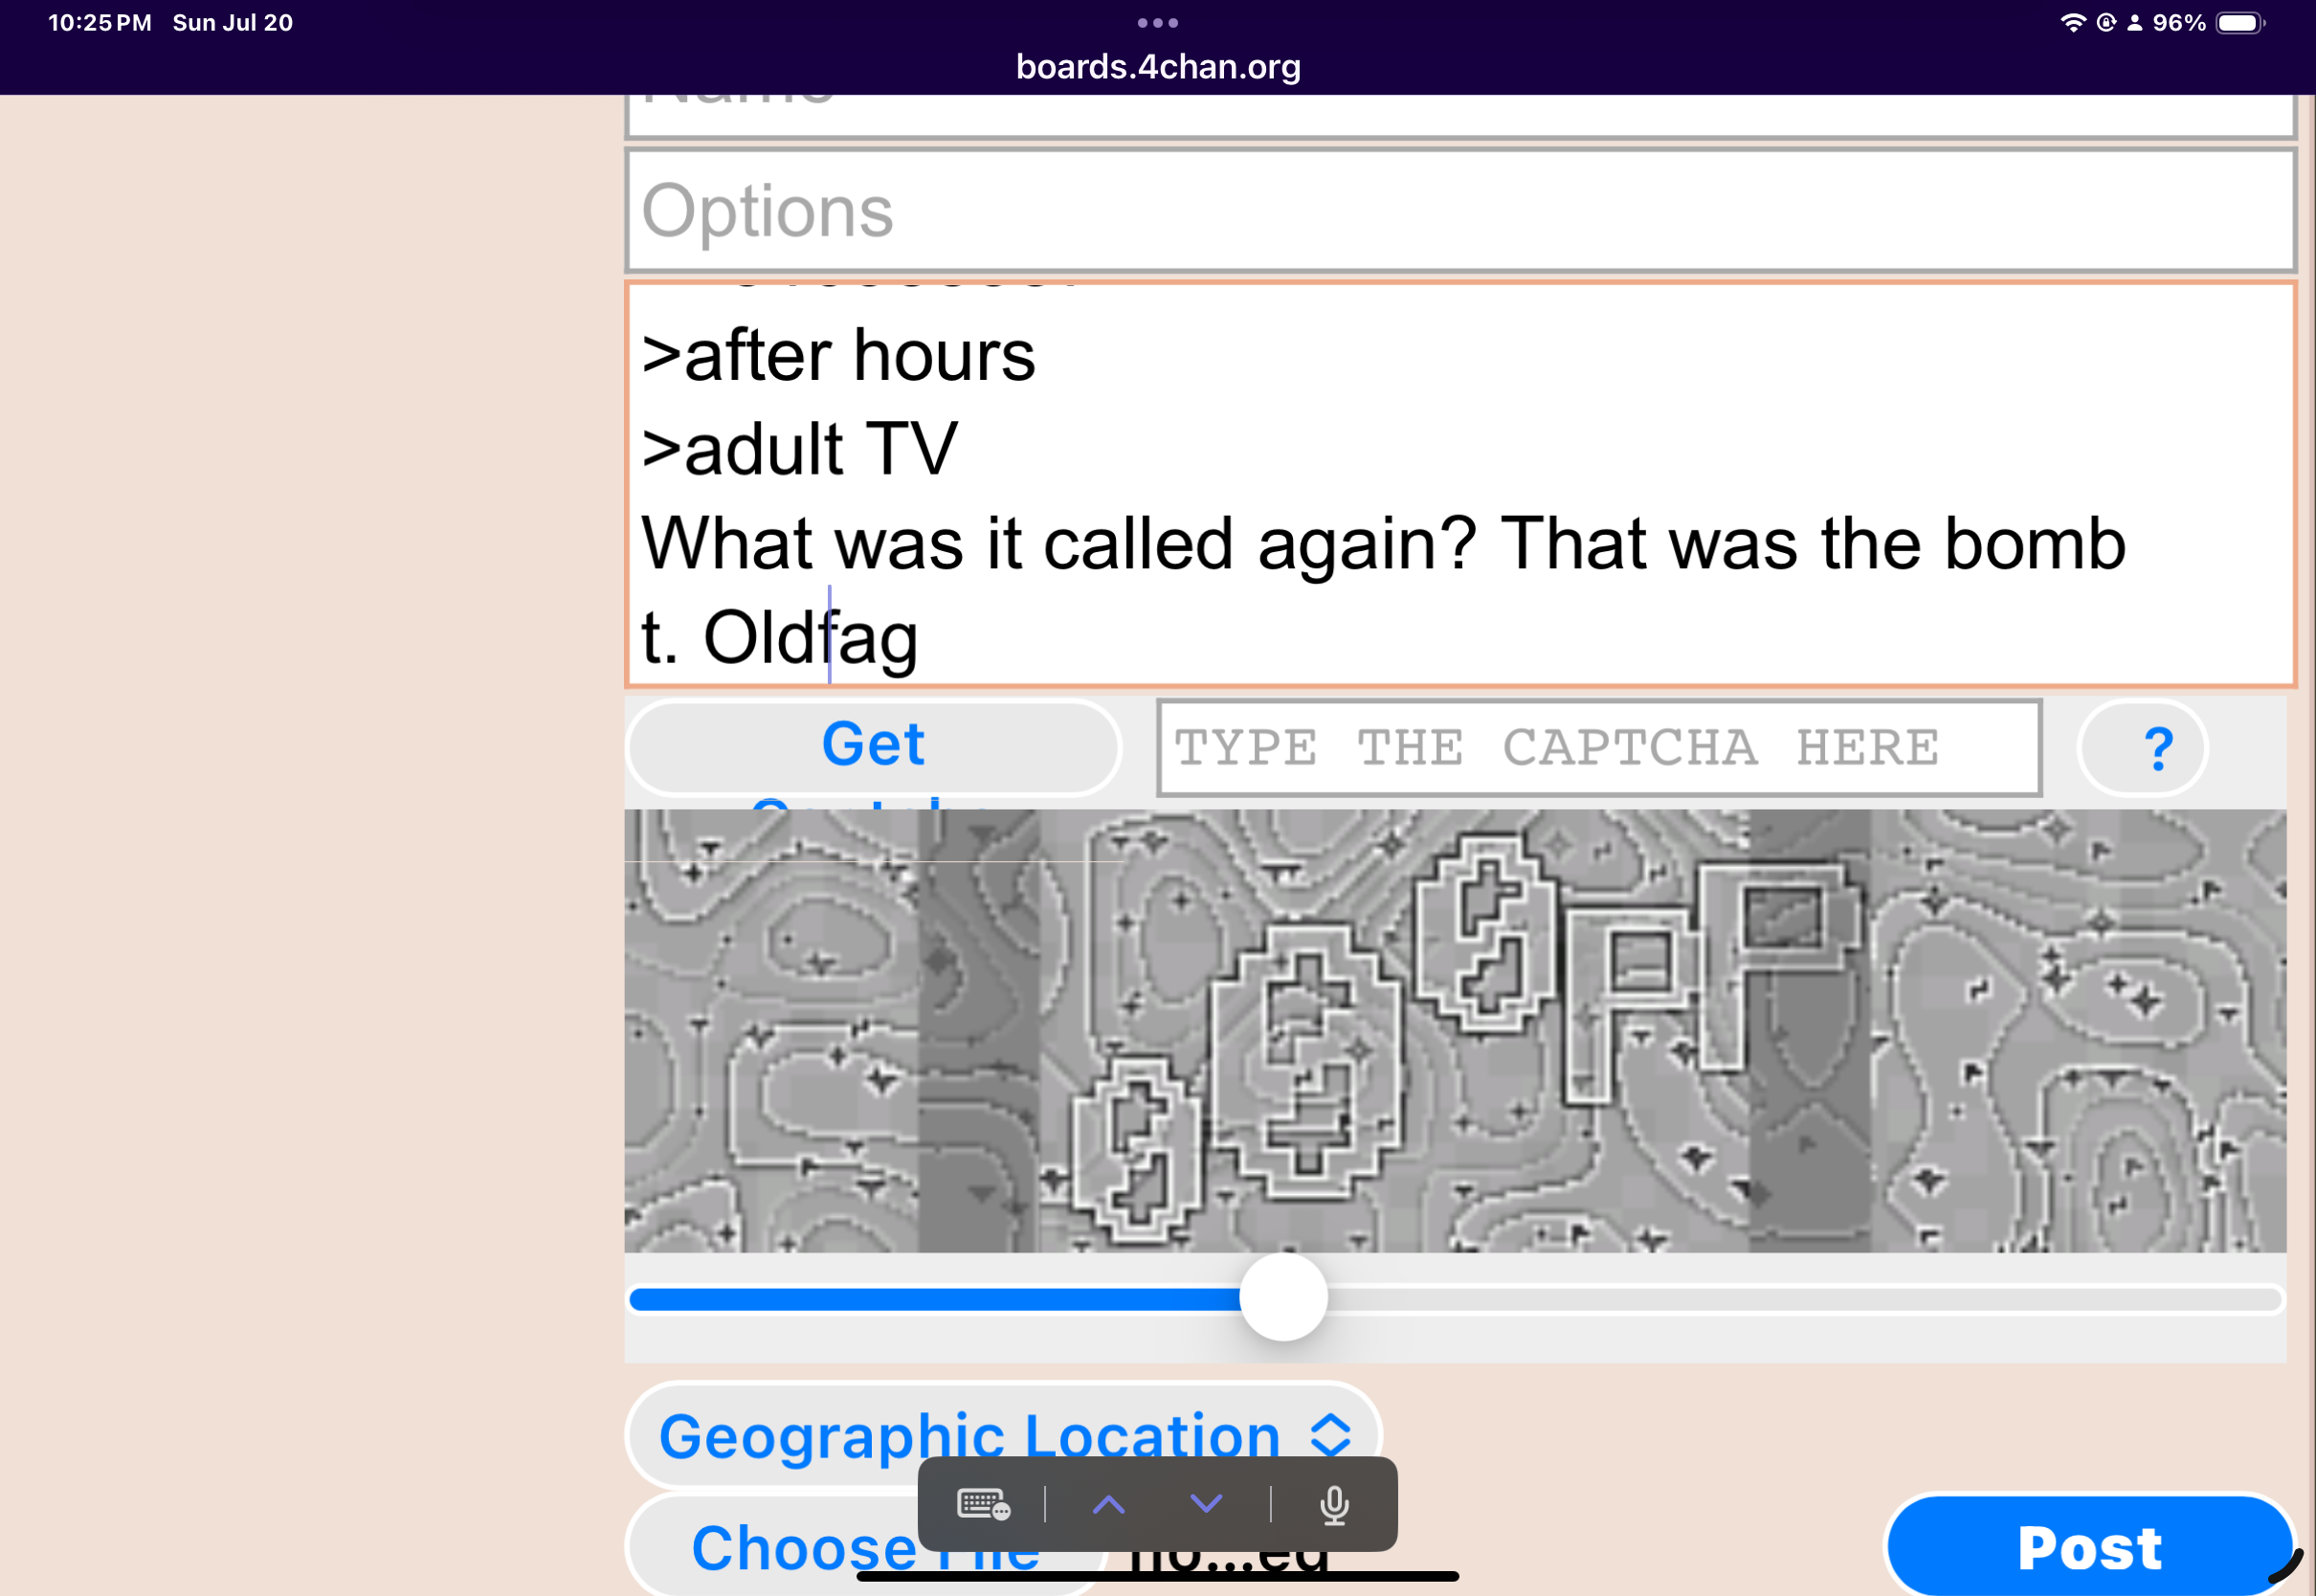The image size is (2316, 1596).
Task: Click the boards.4chan.org address bar
Action: point(1158,66)
